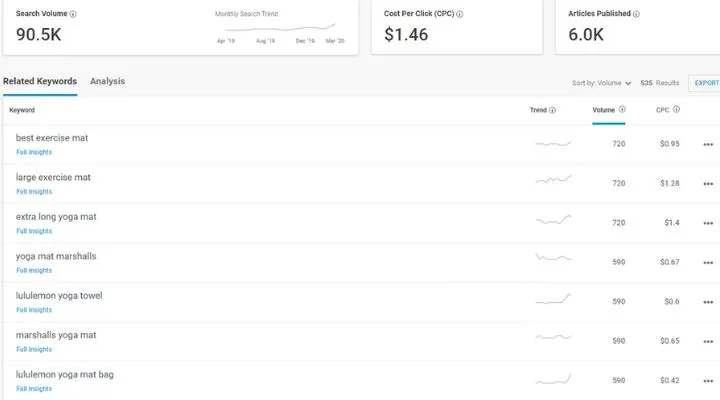
Task: Click the 6.0K articles published value
Action: click(x=586, y=34)
